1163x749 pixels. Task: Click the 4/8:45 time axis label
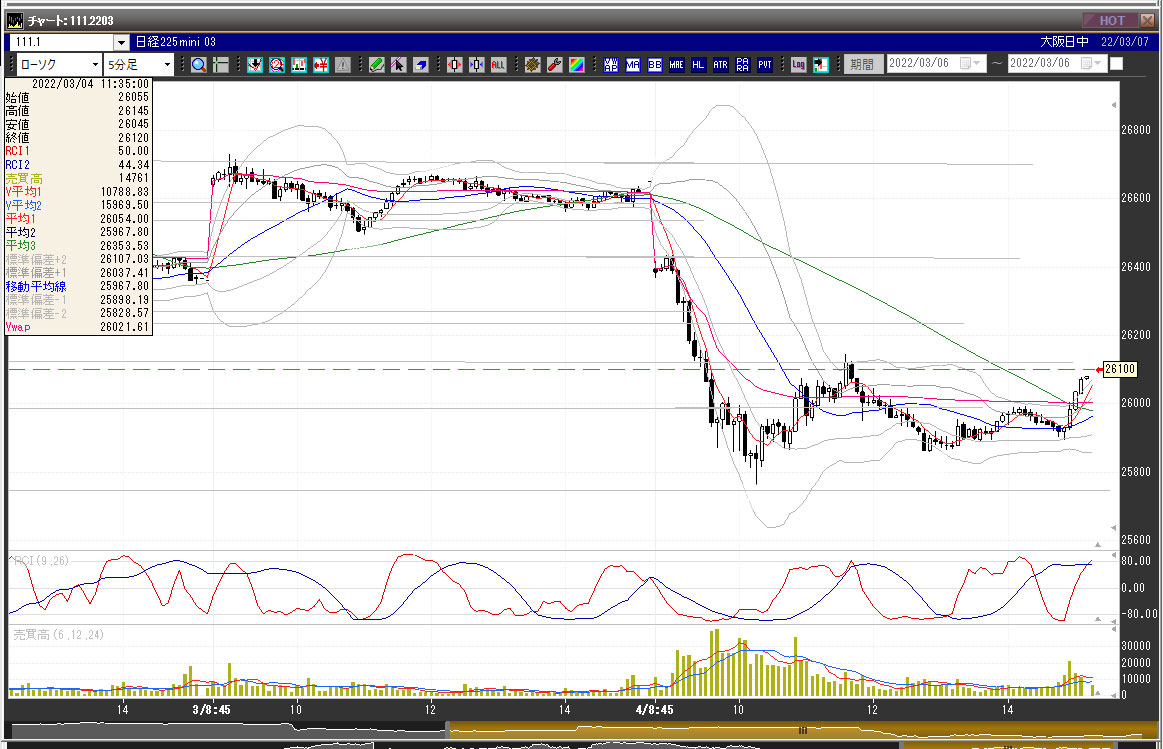pos(654,710)
